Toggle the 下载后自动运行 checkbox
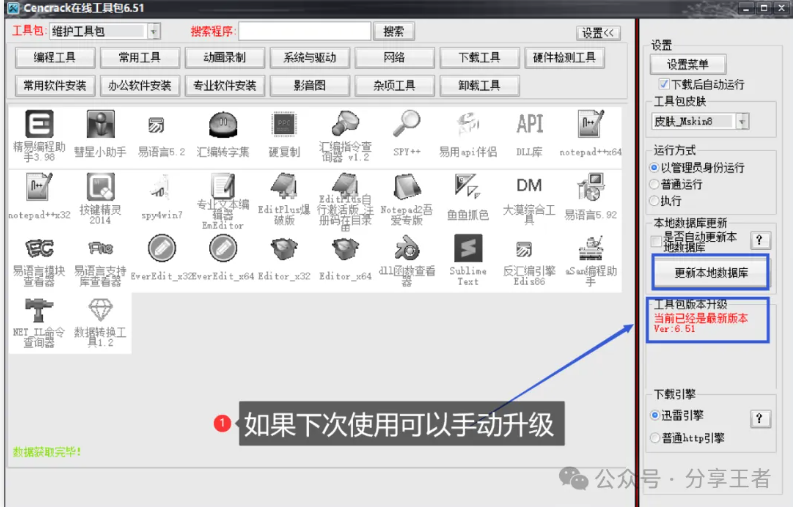 [664, 84]
